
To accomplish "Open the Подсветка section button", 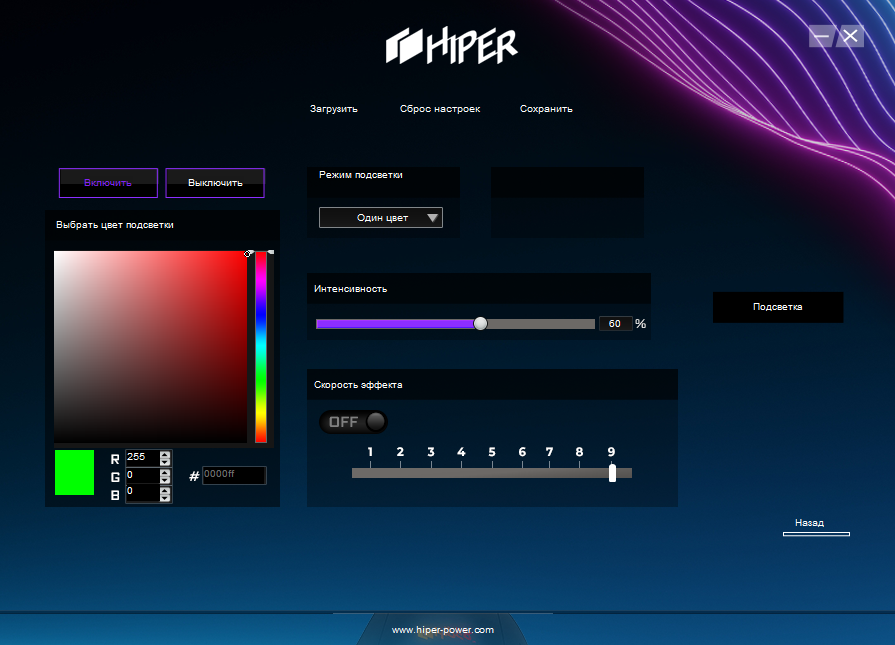I will (778, 307).
